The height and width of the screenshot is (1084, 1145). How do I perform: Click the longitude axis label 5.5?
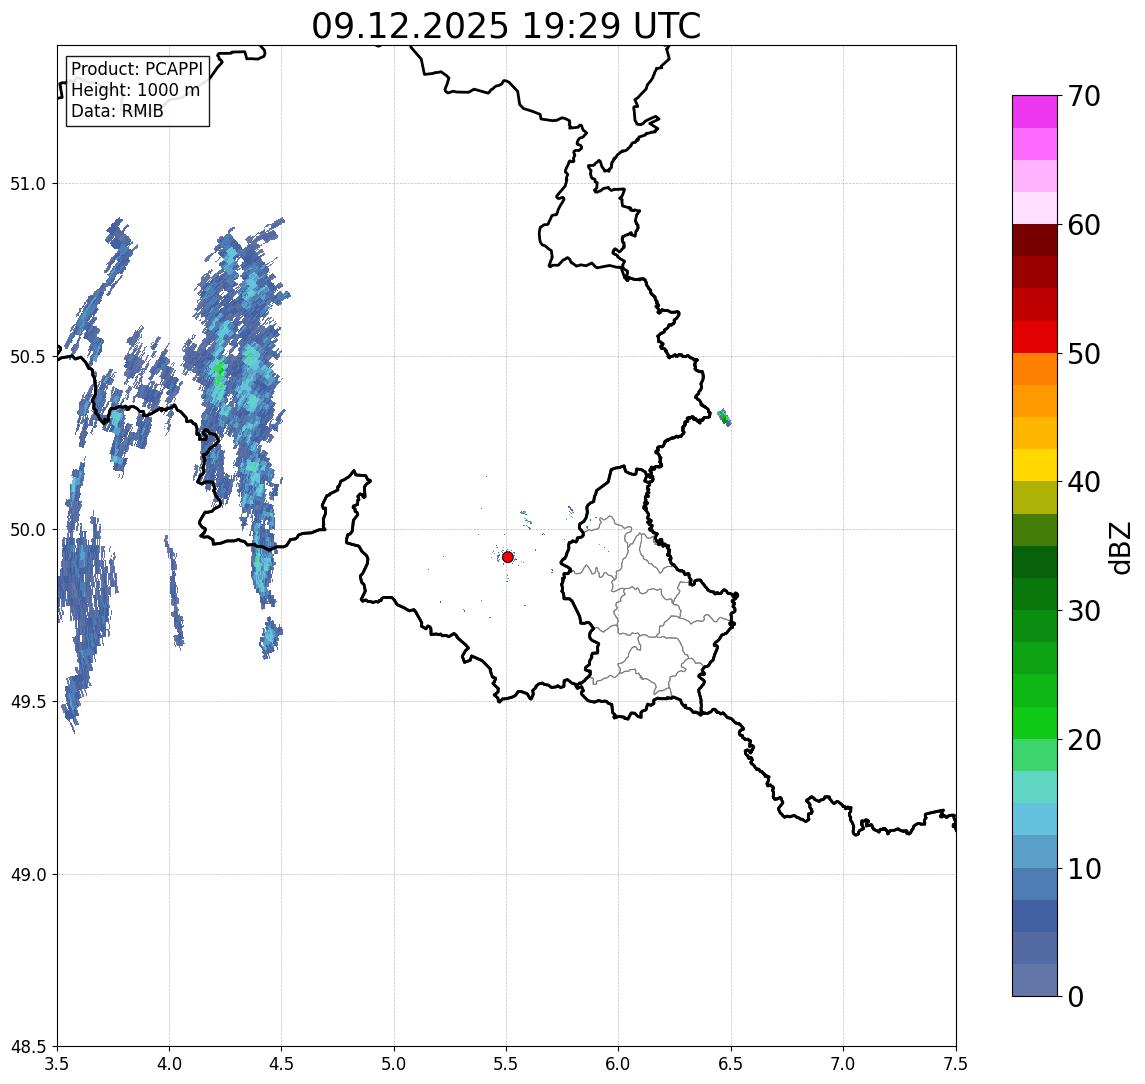(x=507, y=1064)
